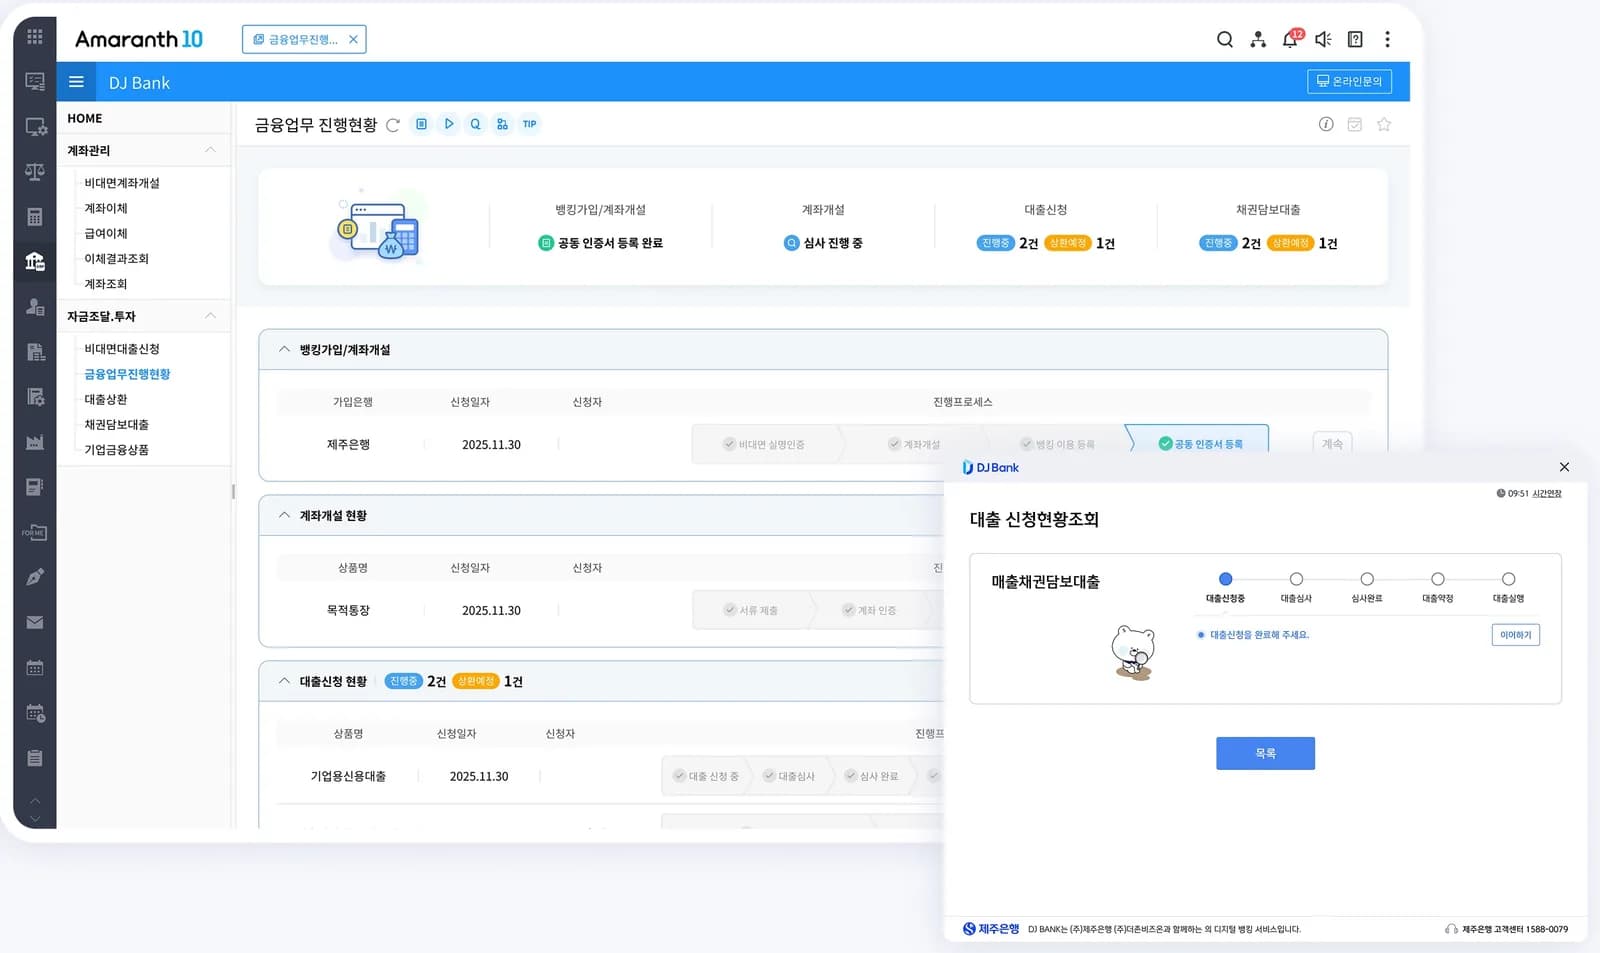Collapse the 자금조달.투자 menu section
This screenshot has width=1600, height=953.
pos(210,316)
